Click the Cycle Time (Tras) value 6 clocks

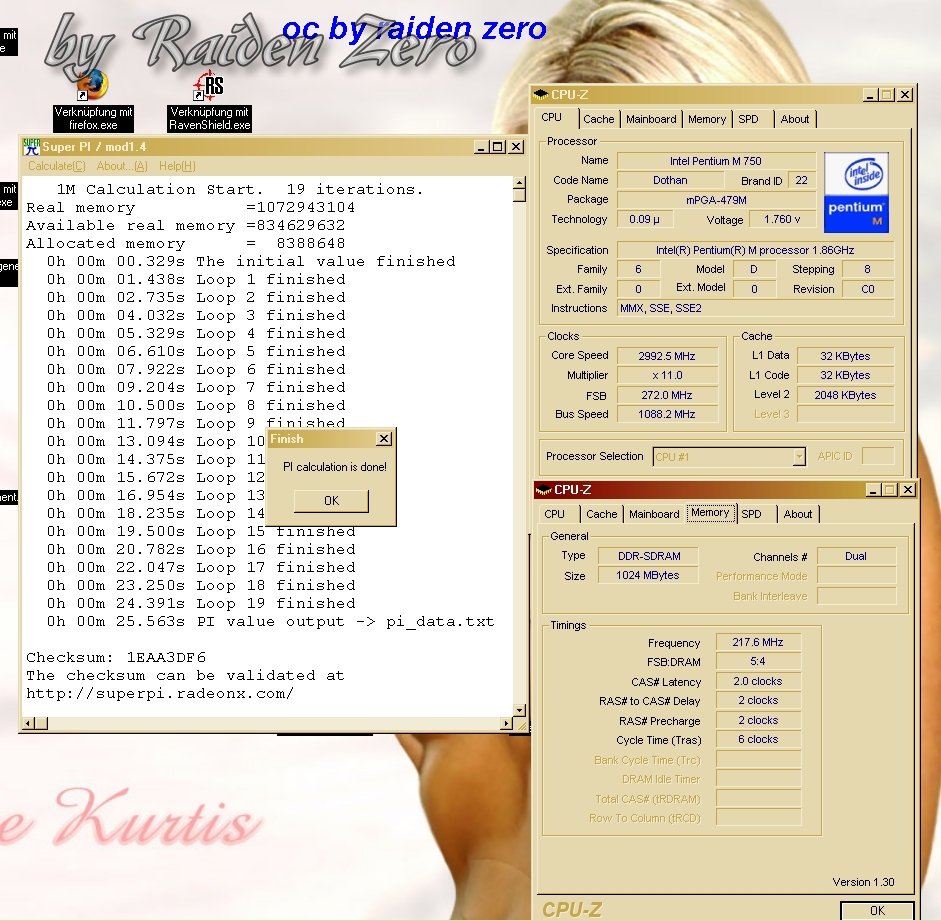coord(758,739)
